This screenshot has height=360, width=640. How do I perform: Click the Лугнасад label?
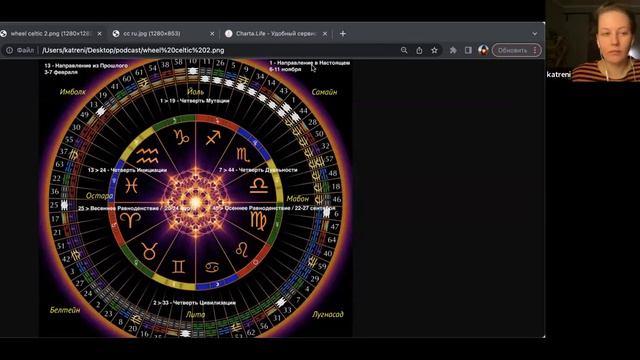tap(328, 314)
